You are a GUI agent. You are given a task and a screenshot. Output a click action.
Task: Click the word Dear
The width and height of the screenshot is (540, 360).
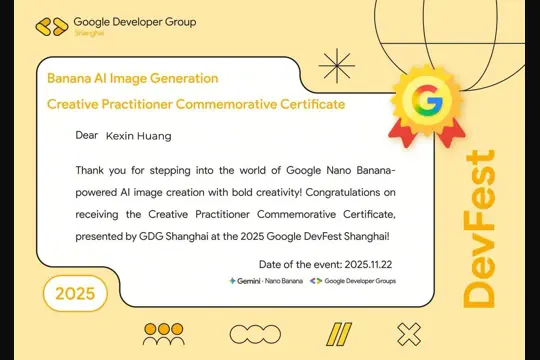(x=86, y=135)
